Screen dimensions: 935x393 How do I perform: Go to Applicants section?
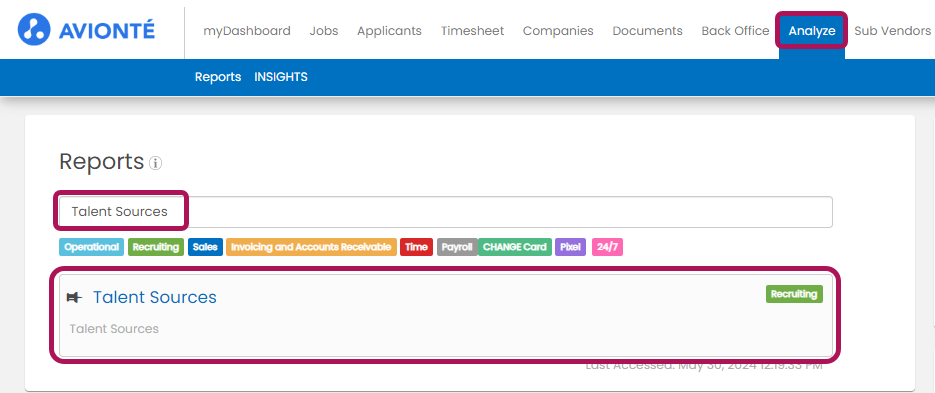coord(389,31)
